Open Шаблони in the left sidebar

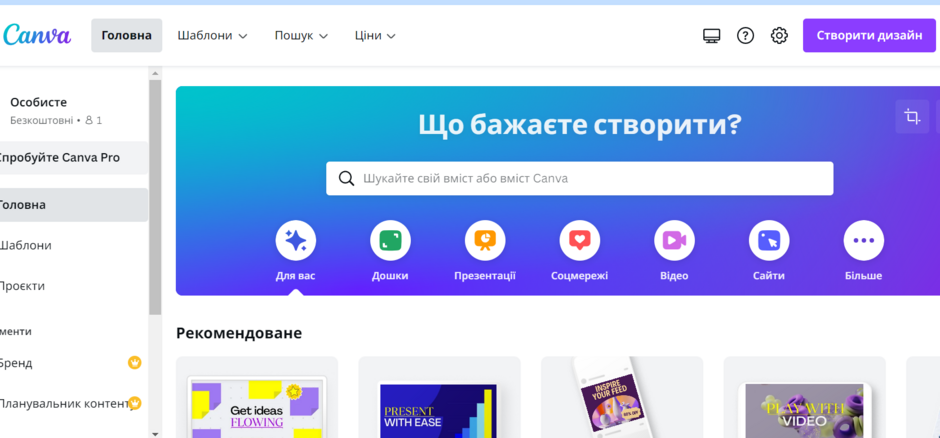pos(74,246)
